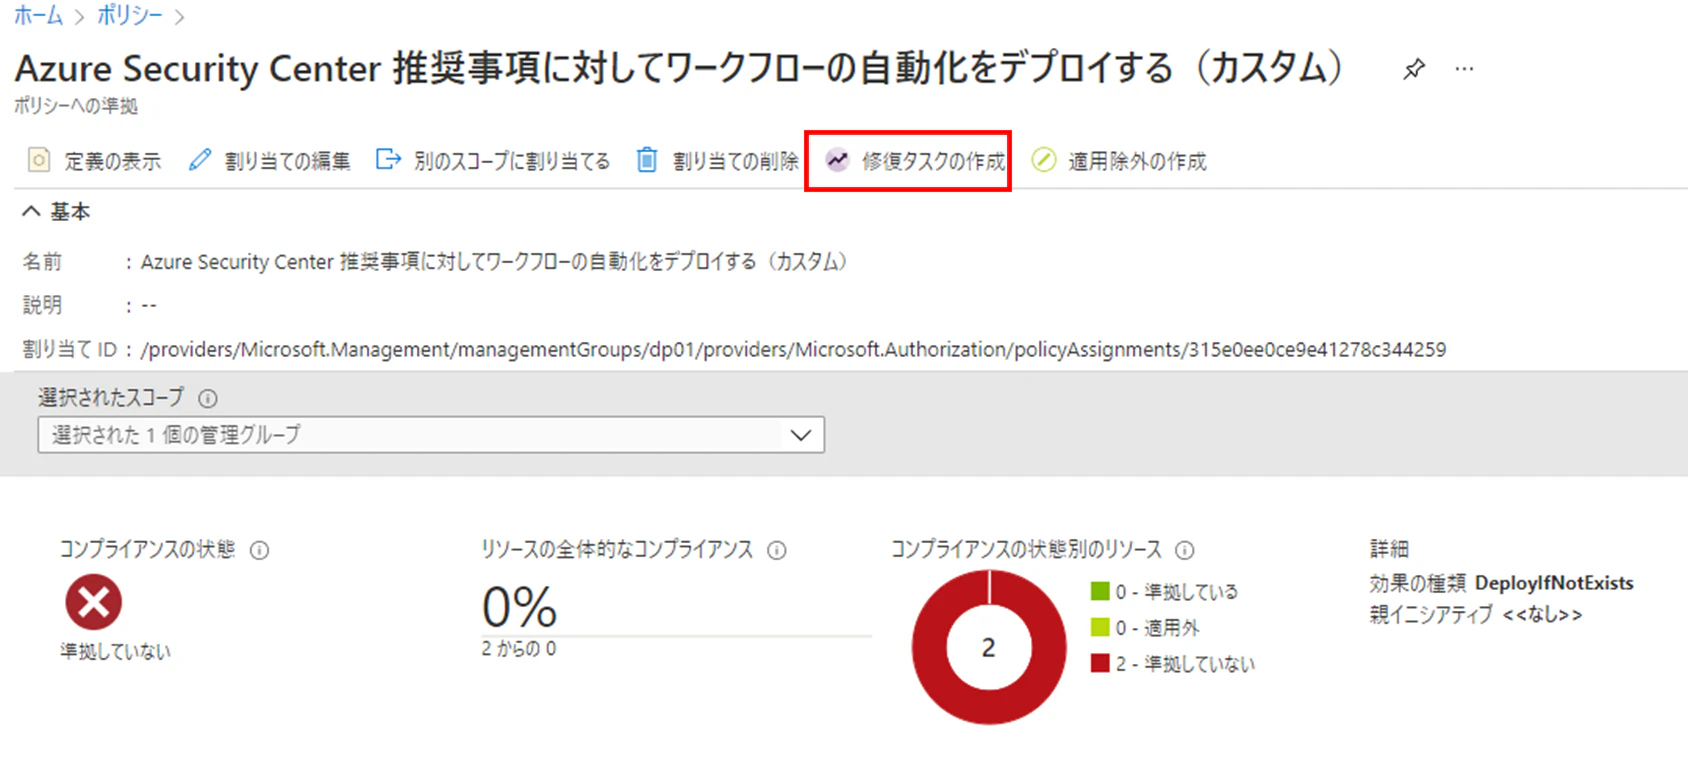This screenshot has width=1688, height=763.
Task: Click the 定義の表示 document icon
Action: [x=39, y=160]
